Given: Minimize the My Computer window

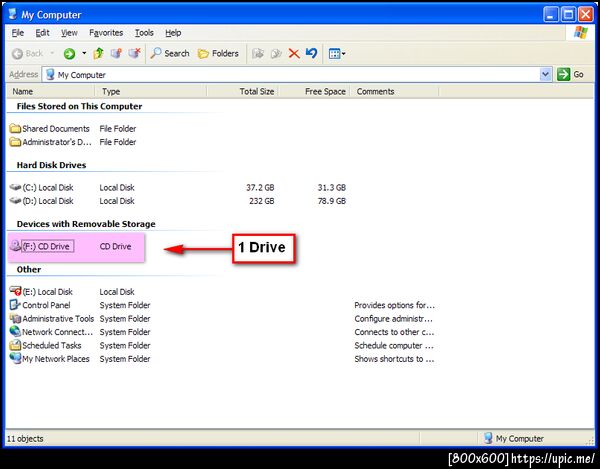Looking at the screenshot, I should pos(551,15).
